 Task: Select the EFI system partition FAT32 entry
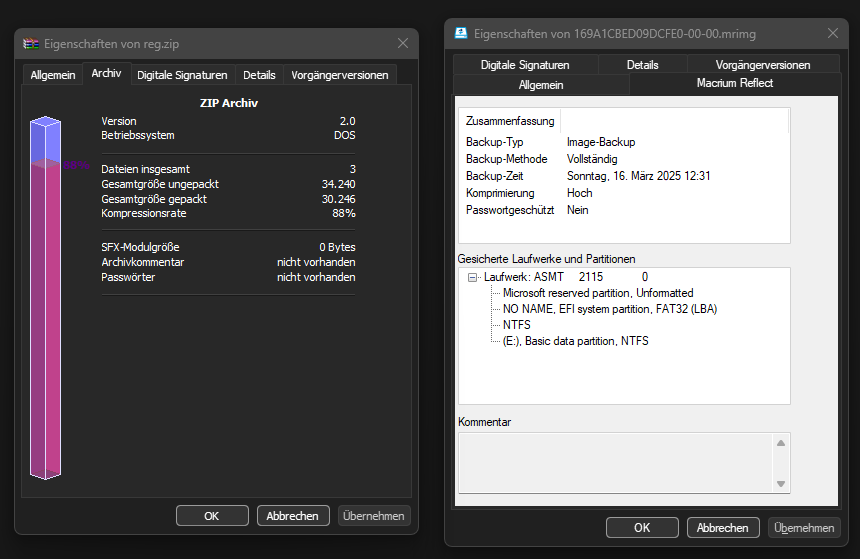[x=609, y=309]
